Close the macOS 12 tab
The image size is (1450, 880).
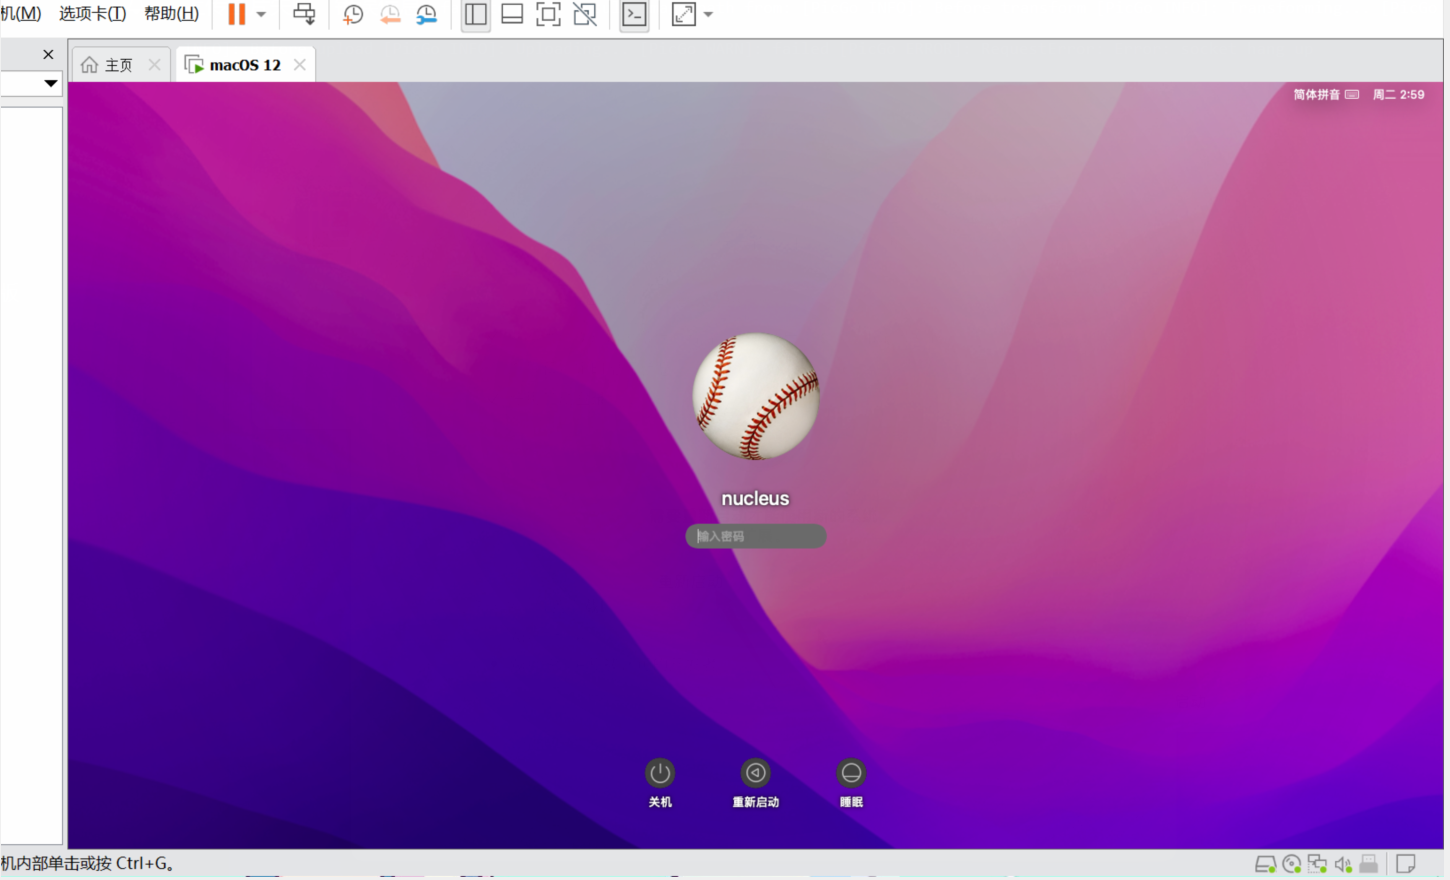pyautogui.click(x=300, y=65)
